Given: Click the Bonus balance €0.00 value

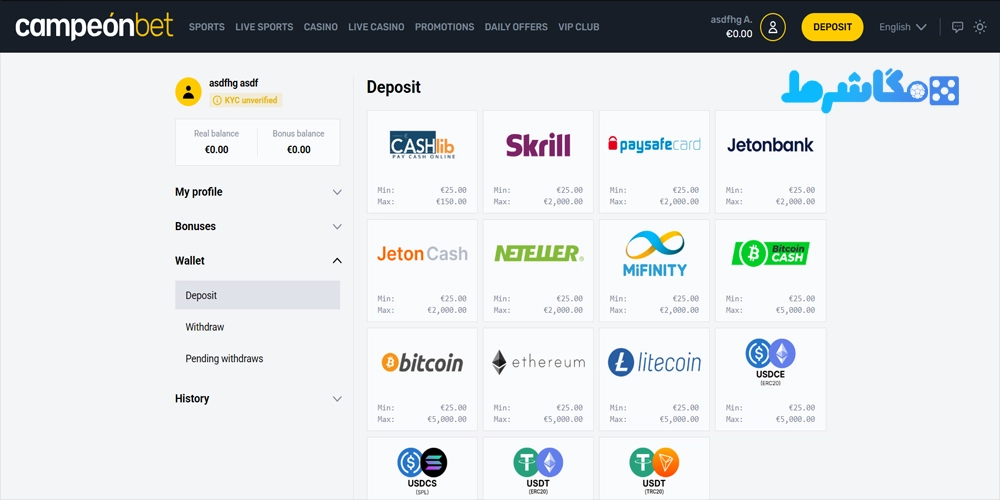Looking at the screenshot, I should point(298,150).
